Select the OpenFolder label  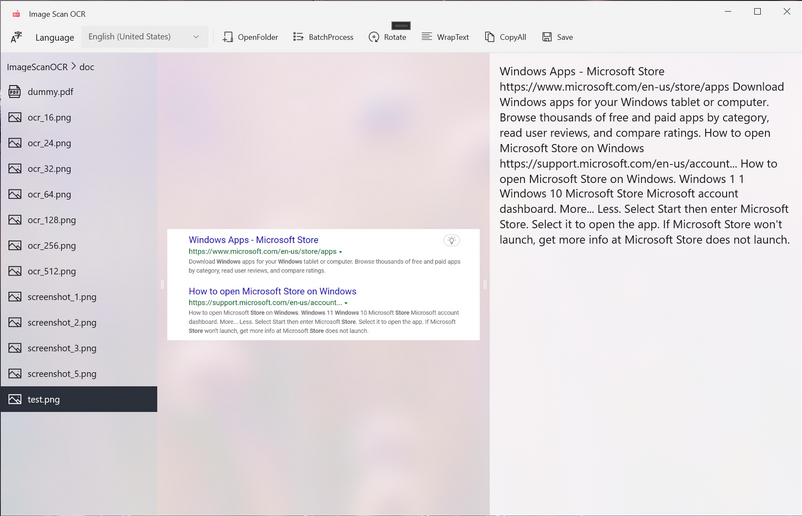[x=258, y=37]
